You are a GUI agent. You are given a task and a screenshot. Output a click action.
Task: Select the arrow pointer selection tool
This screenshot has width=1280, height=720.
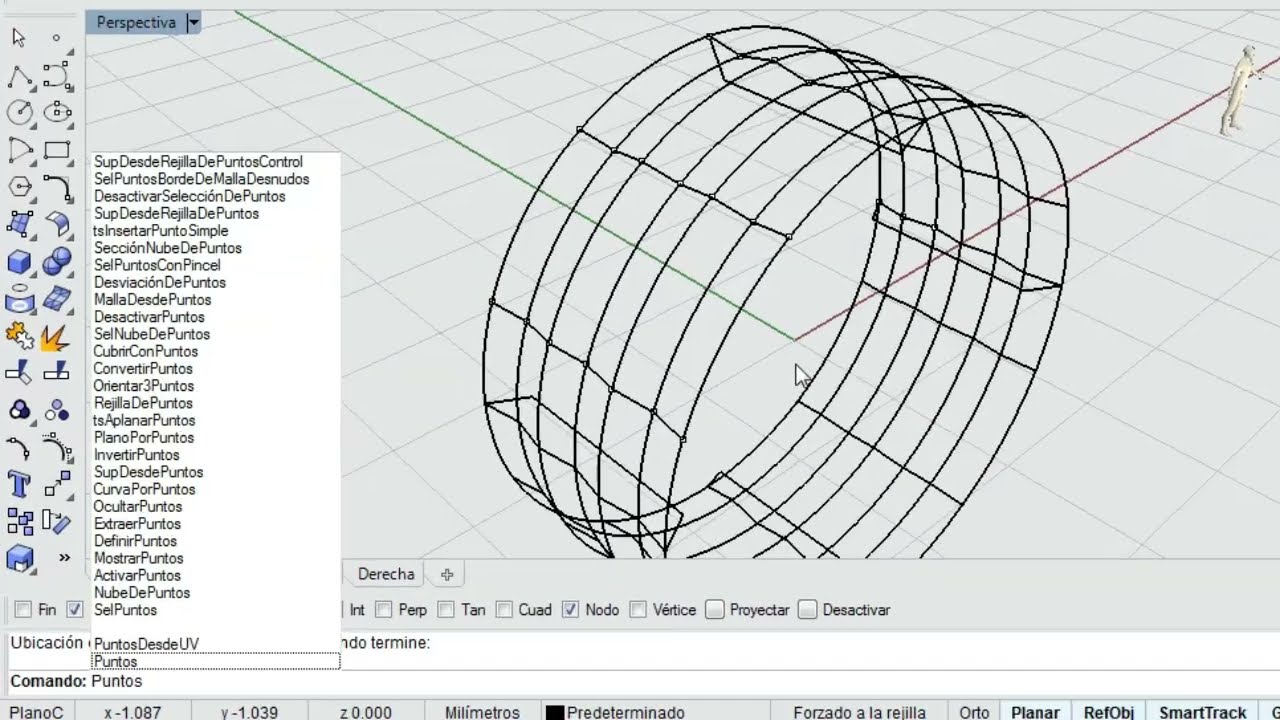pos(19,38)
